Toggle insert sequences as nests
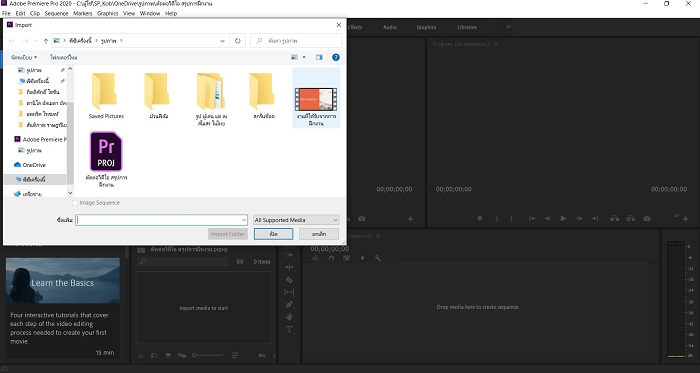The height and width of the screenshot is (373, 700). pos(316,258)
